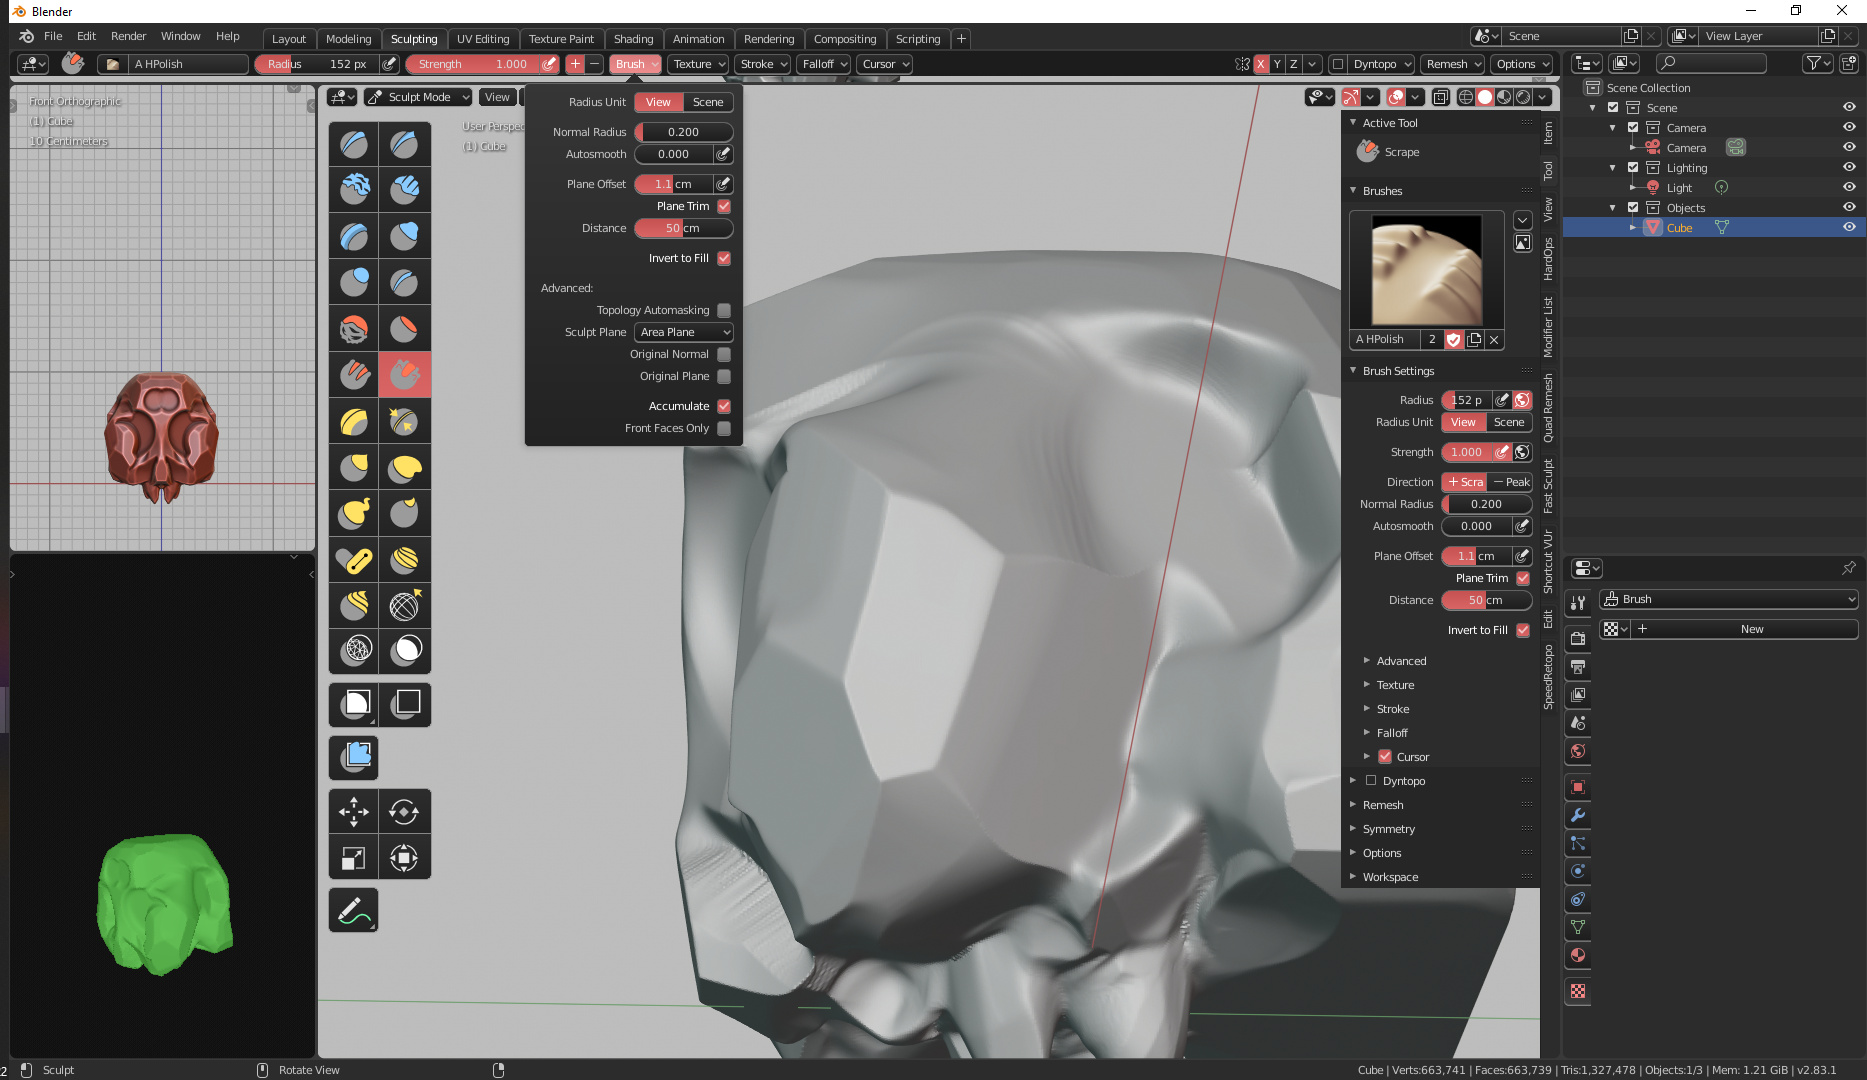The width and height of the screenshot is (1867, 1080).
Task: Open the Sculpt Plane dropdown
Action: (684, 332)
